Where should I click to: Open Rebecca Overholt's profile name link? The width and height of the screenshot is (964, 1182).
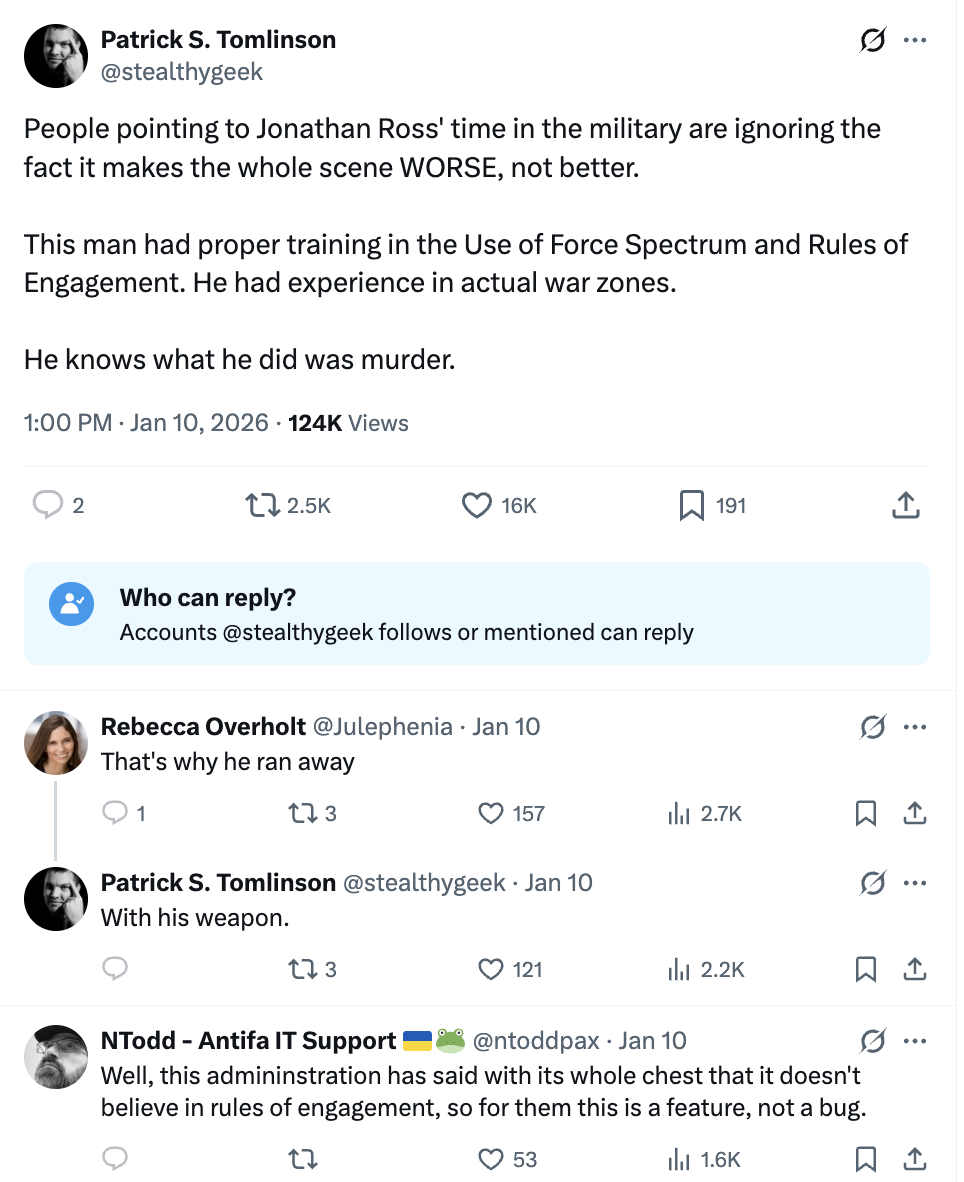tap(203, 727)
